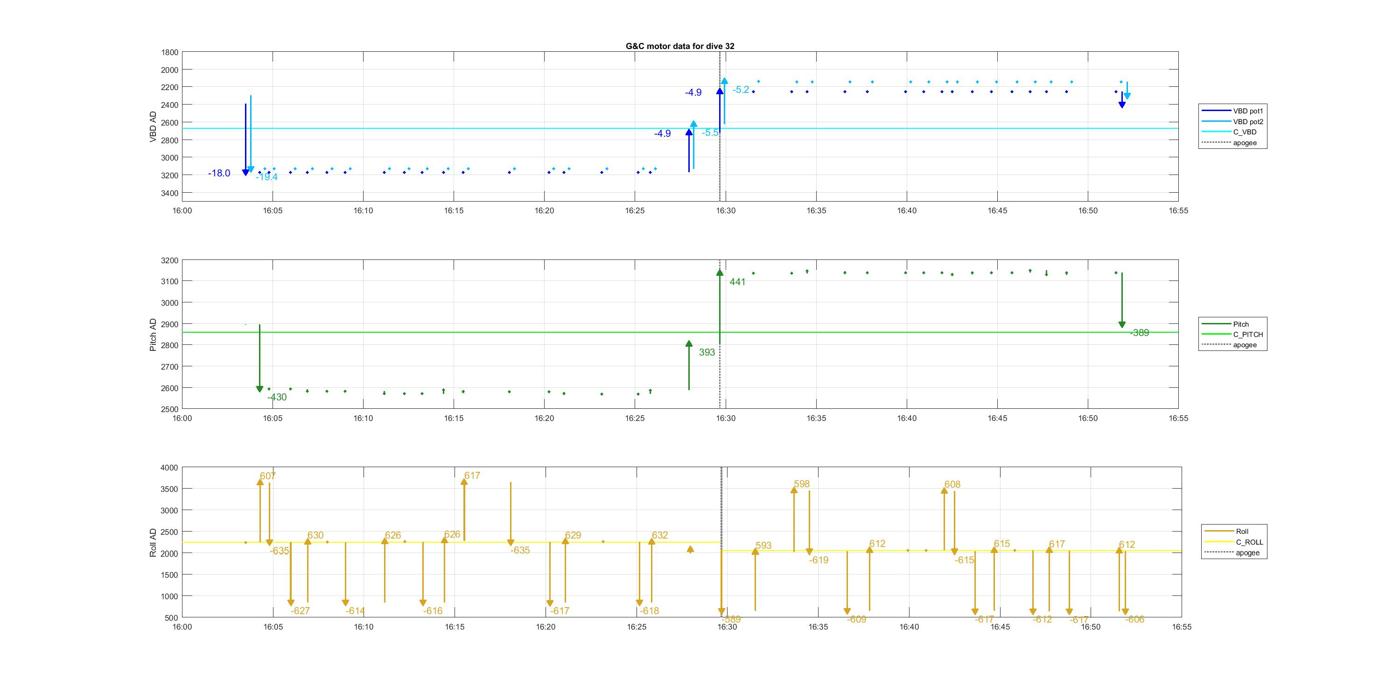Click the '607' roll data label
The width and height of the screenshot is (1400, 693).
coord(268,476)
